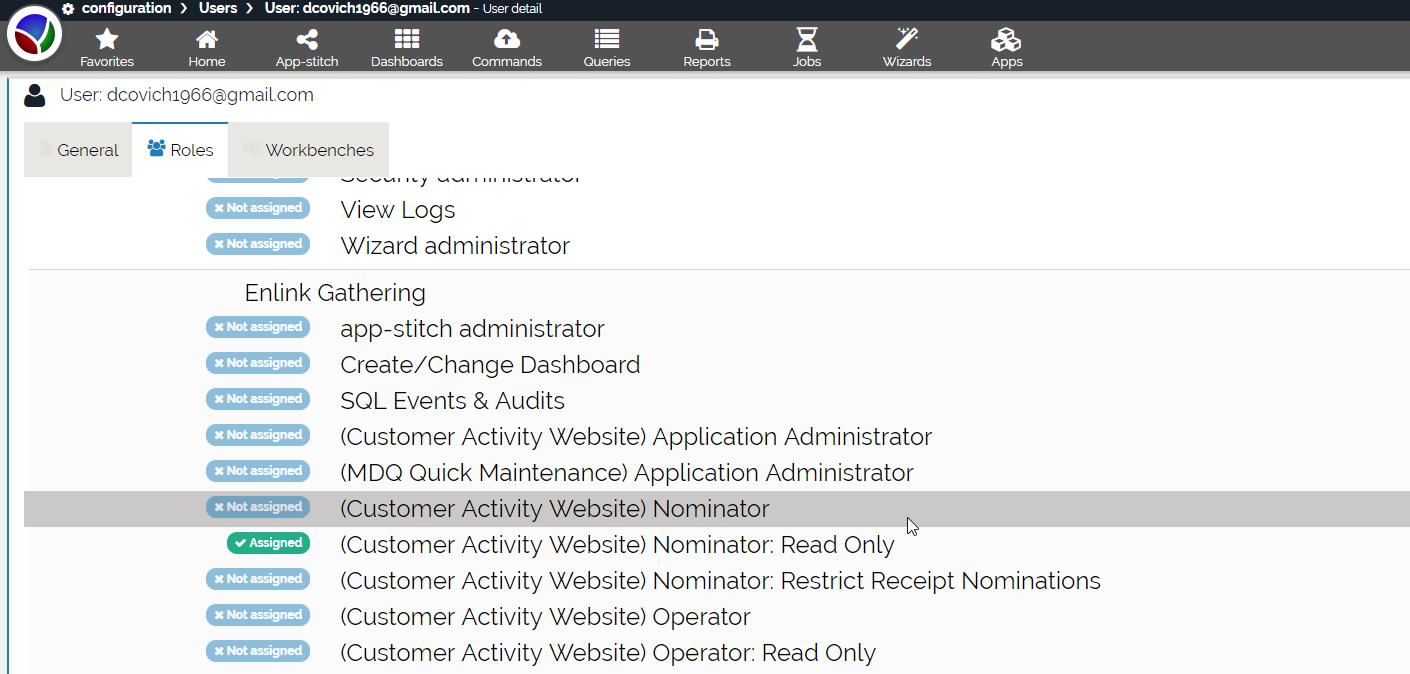Click the Users breadcrumb link

pos(217,8)
